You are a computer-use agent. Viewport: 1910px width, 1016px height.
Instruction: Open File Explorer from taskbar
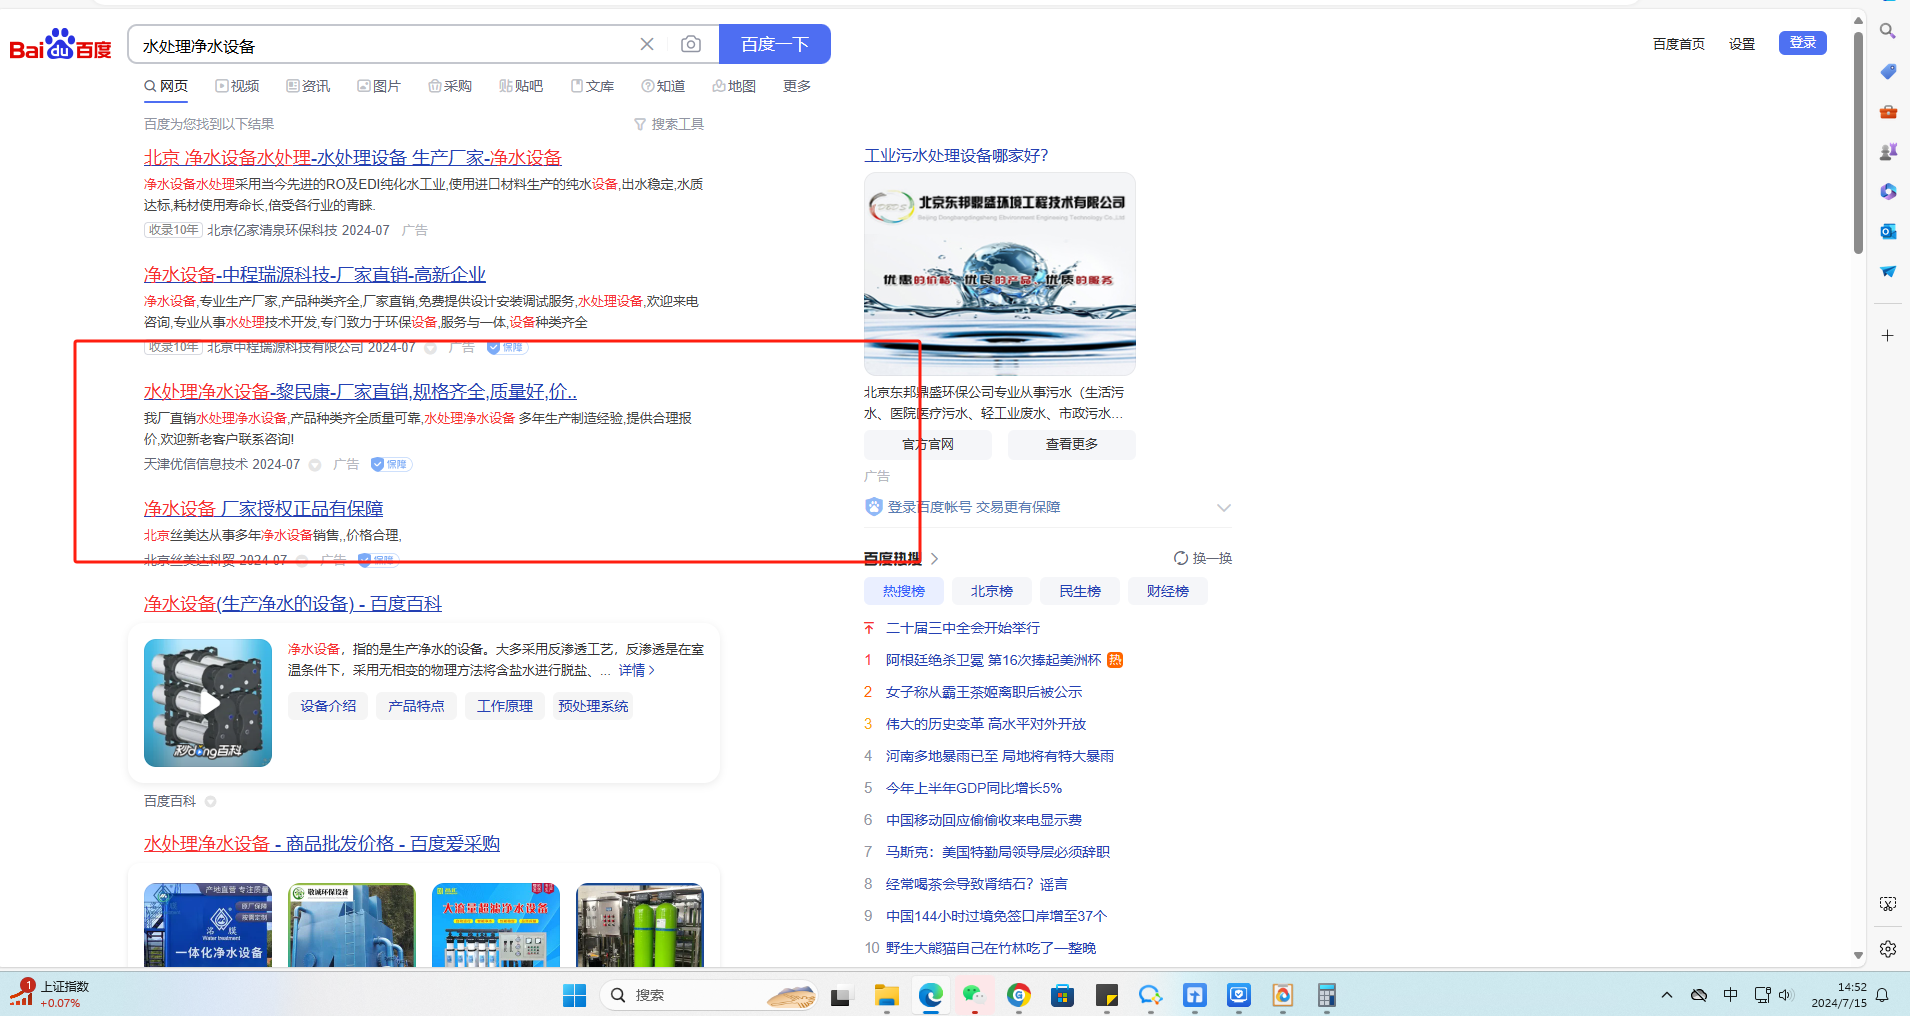pyautogui.click(x=886, y=995)
